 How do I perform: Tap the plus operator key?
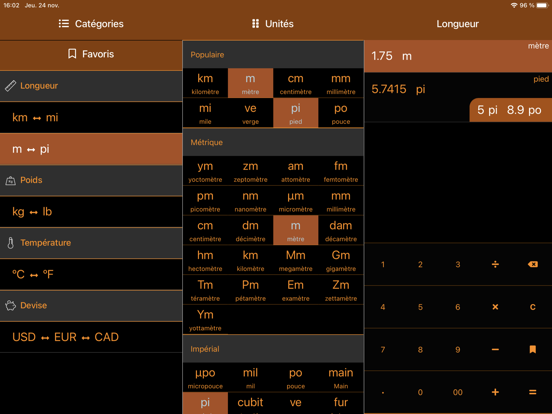tap(495, 392)
